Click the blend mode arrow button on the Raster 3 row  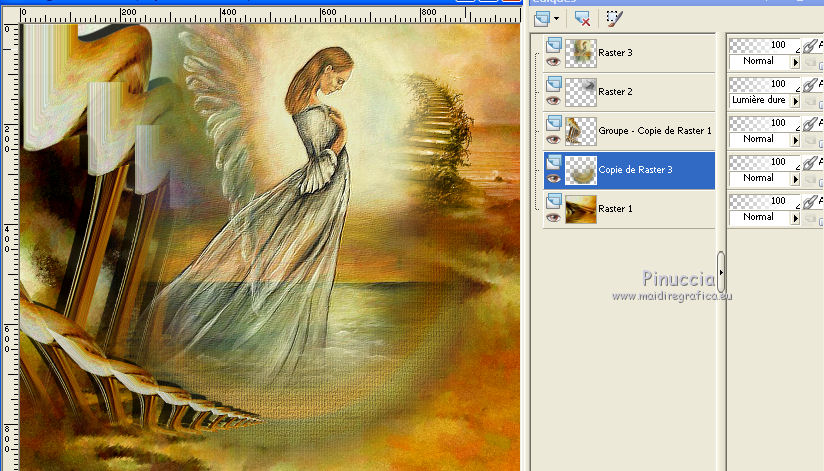click(795, 62)
